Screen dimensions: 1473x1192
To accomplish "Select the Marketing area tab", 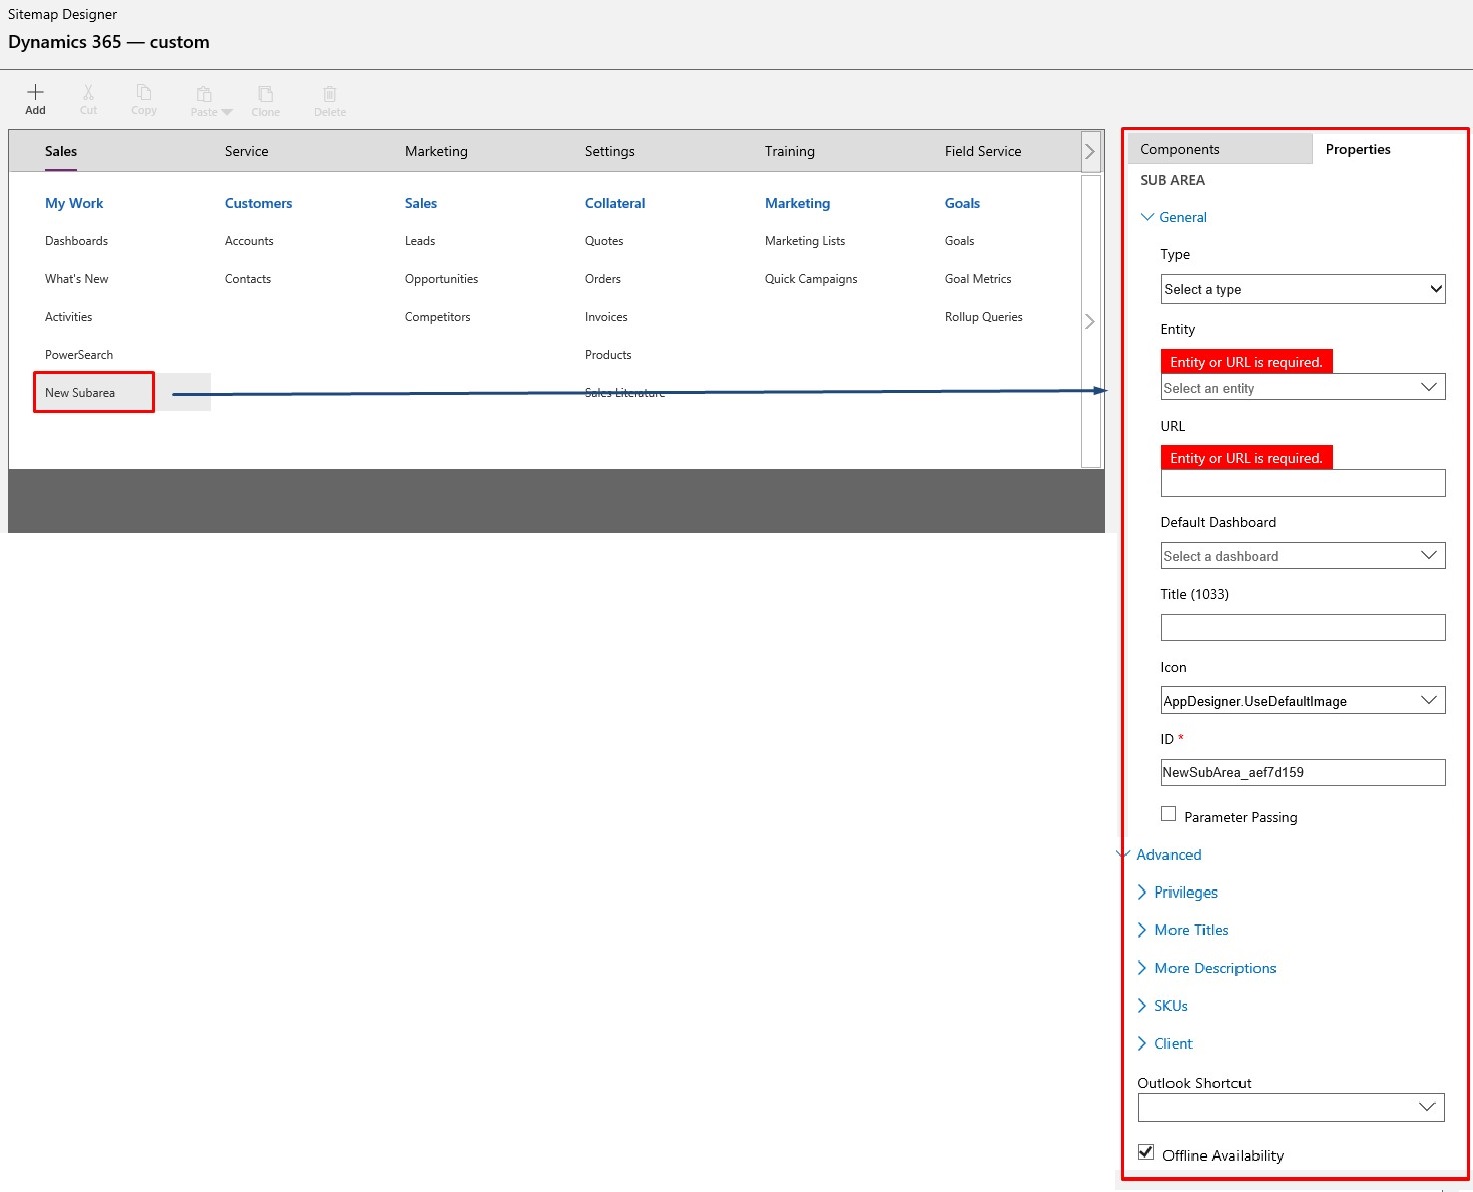I will click(436, 151).
